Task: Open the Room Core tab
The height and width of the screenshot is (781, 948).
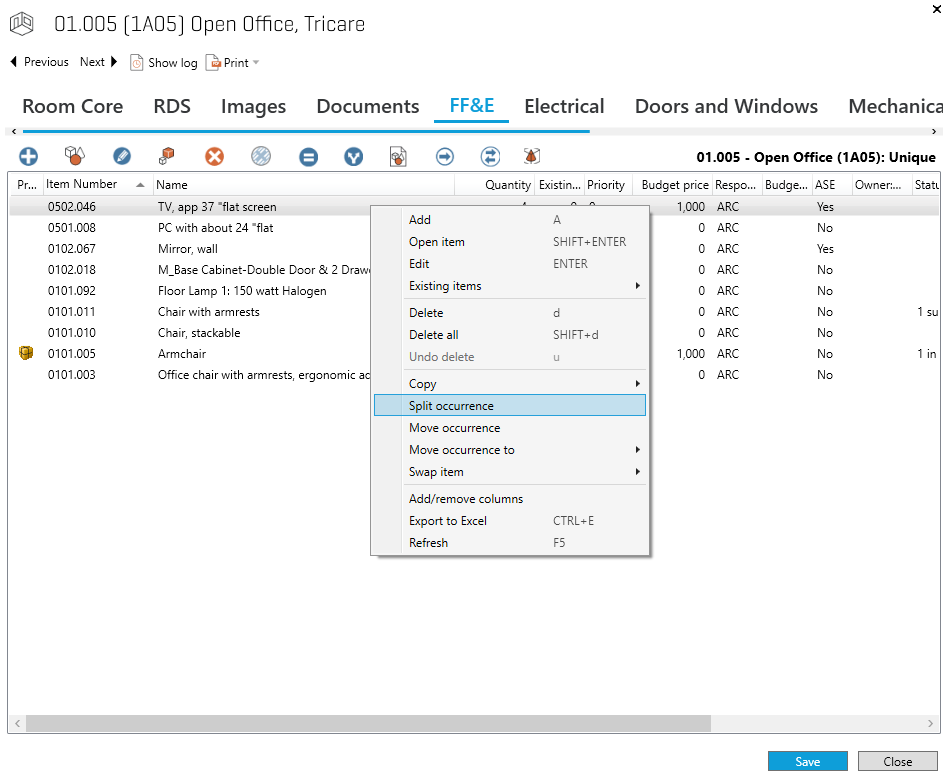Action: 73,107
